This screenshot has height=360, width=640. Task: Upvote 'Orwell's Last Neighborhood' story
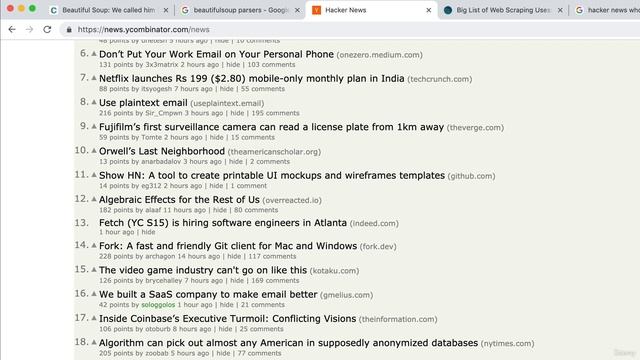coord(94,150)
